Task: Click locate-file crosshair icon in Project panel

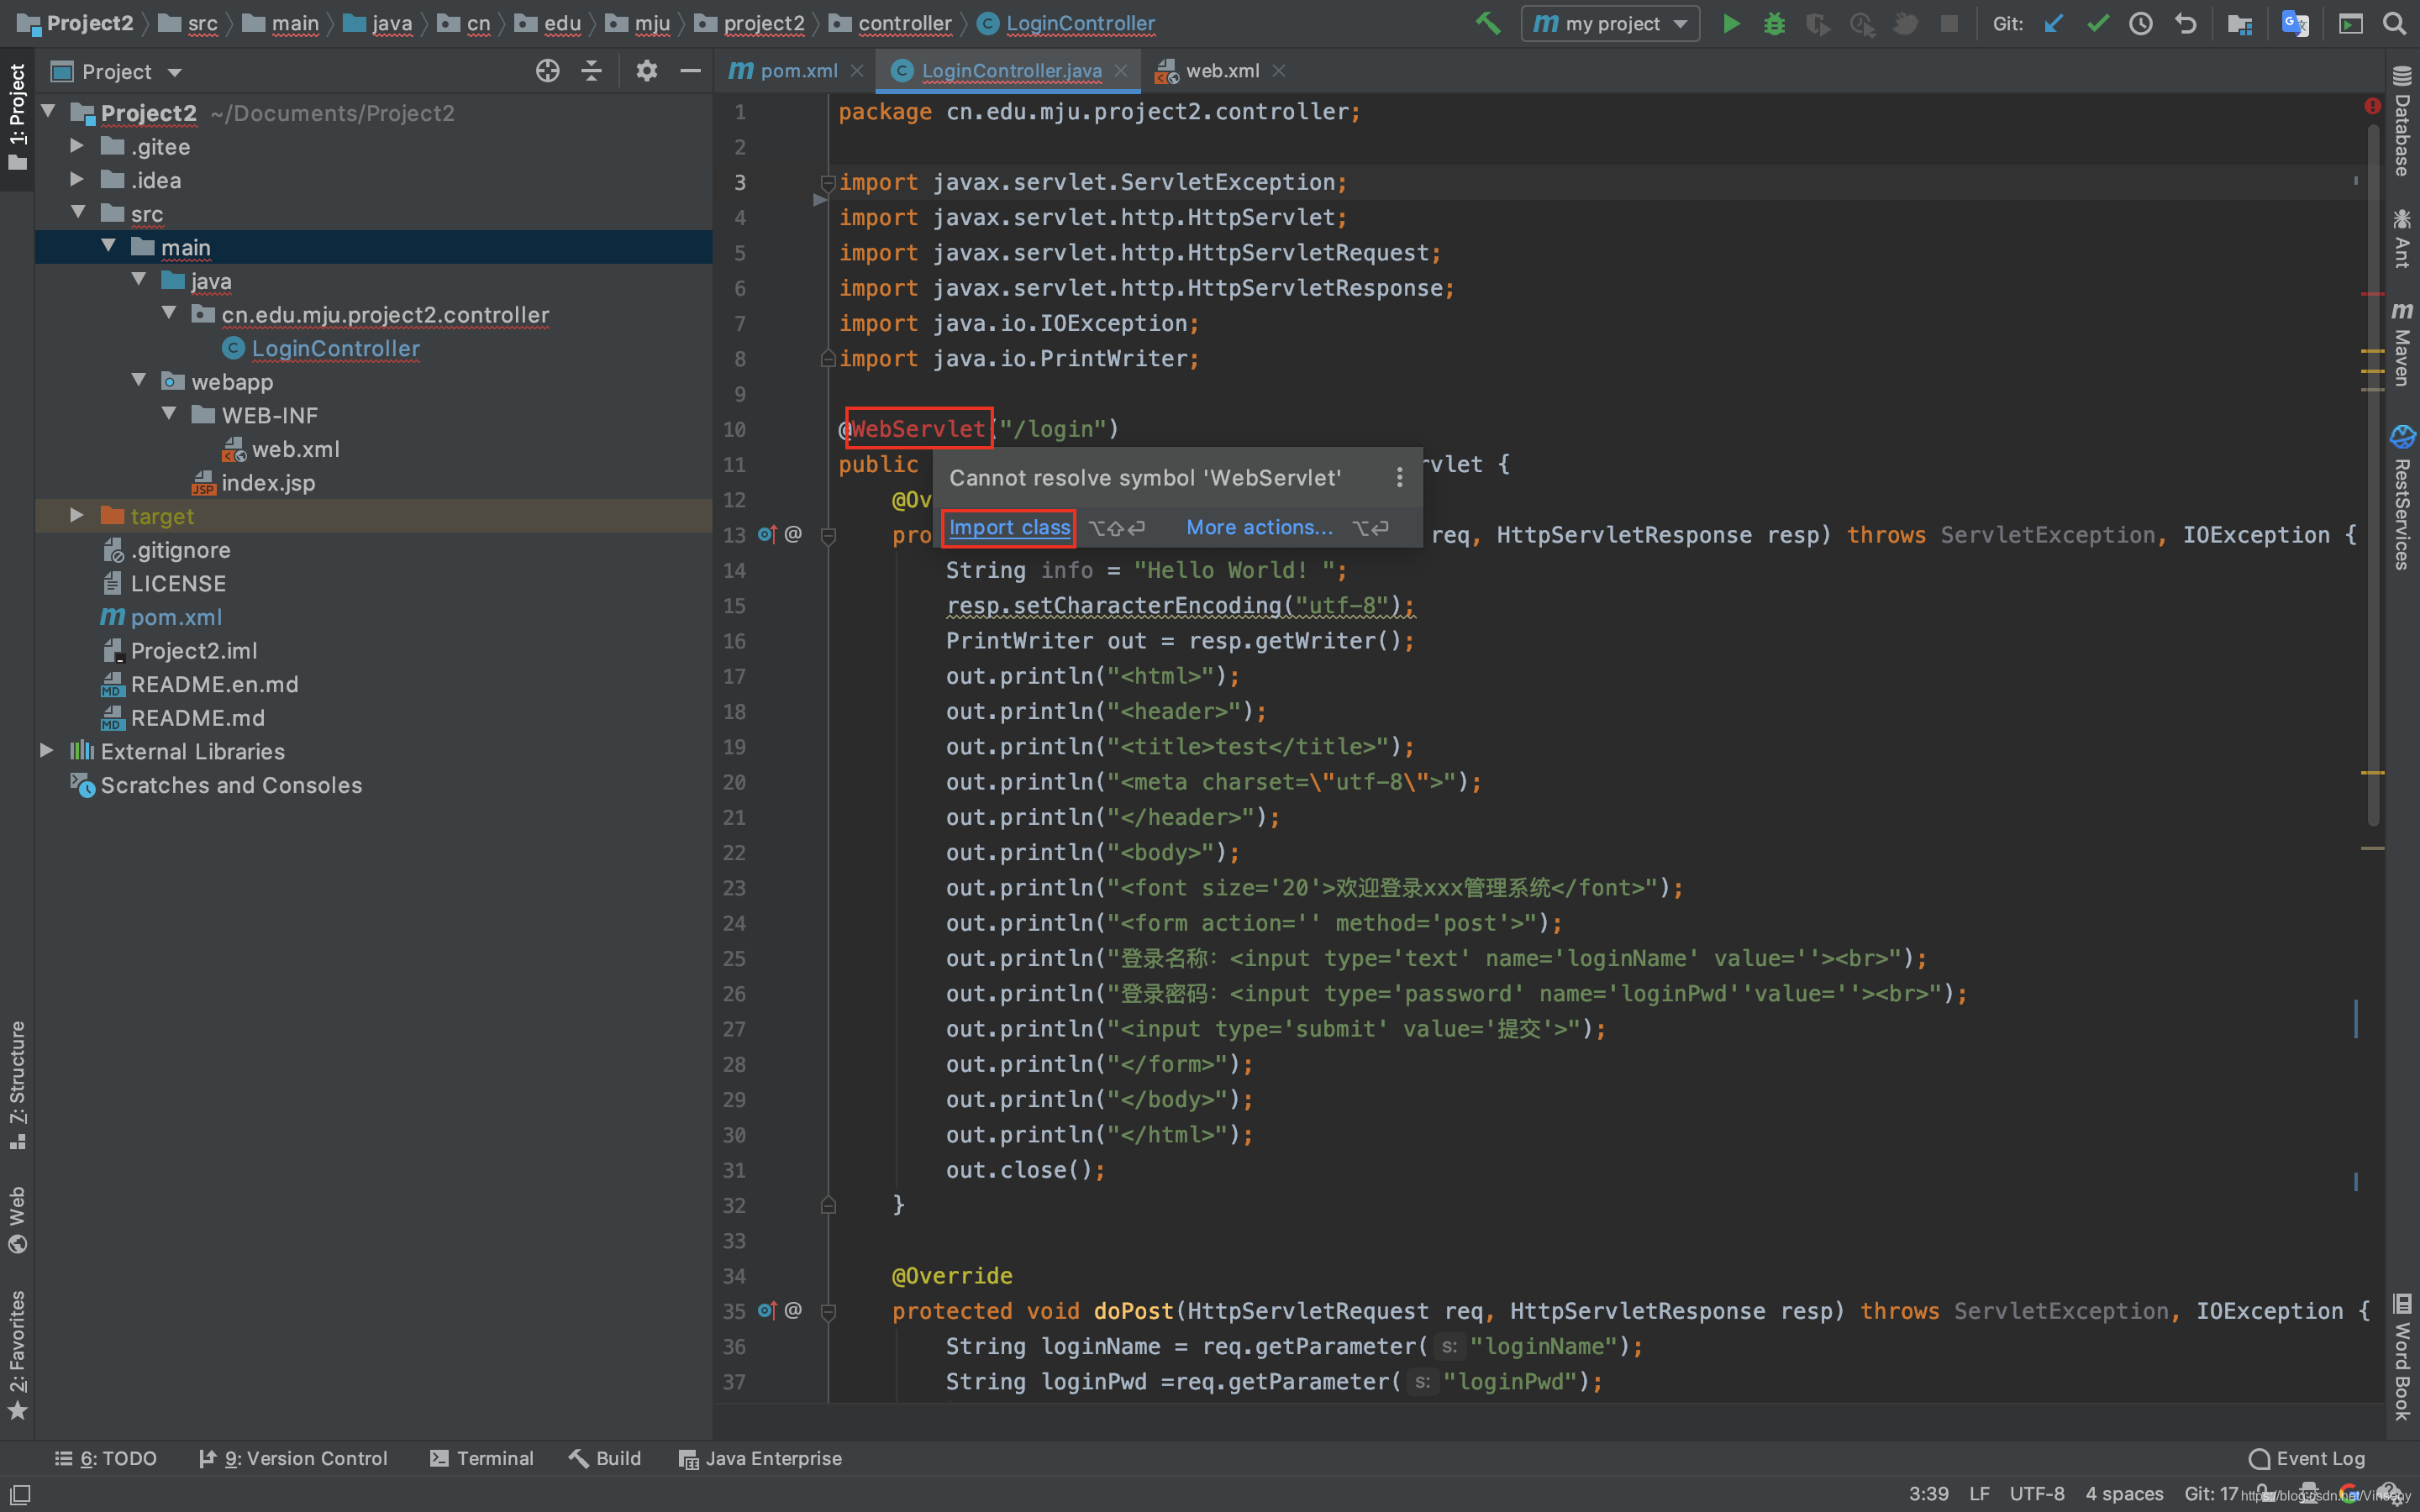Action: (x=547, y=71)
